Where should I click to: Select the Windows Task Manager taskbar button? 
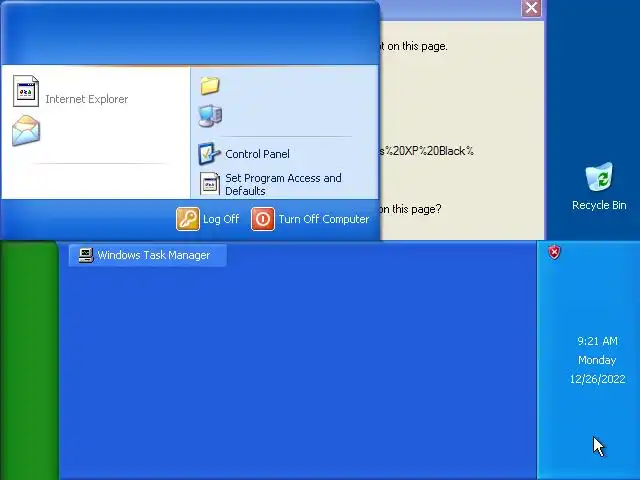147,255
